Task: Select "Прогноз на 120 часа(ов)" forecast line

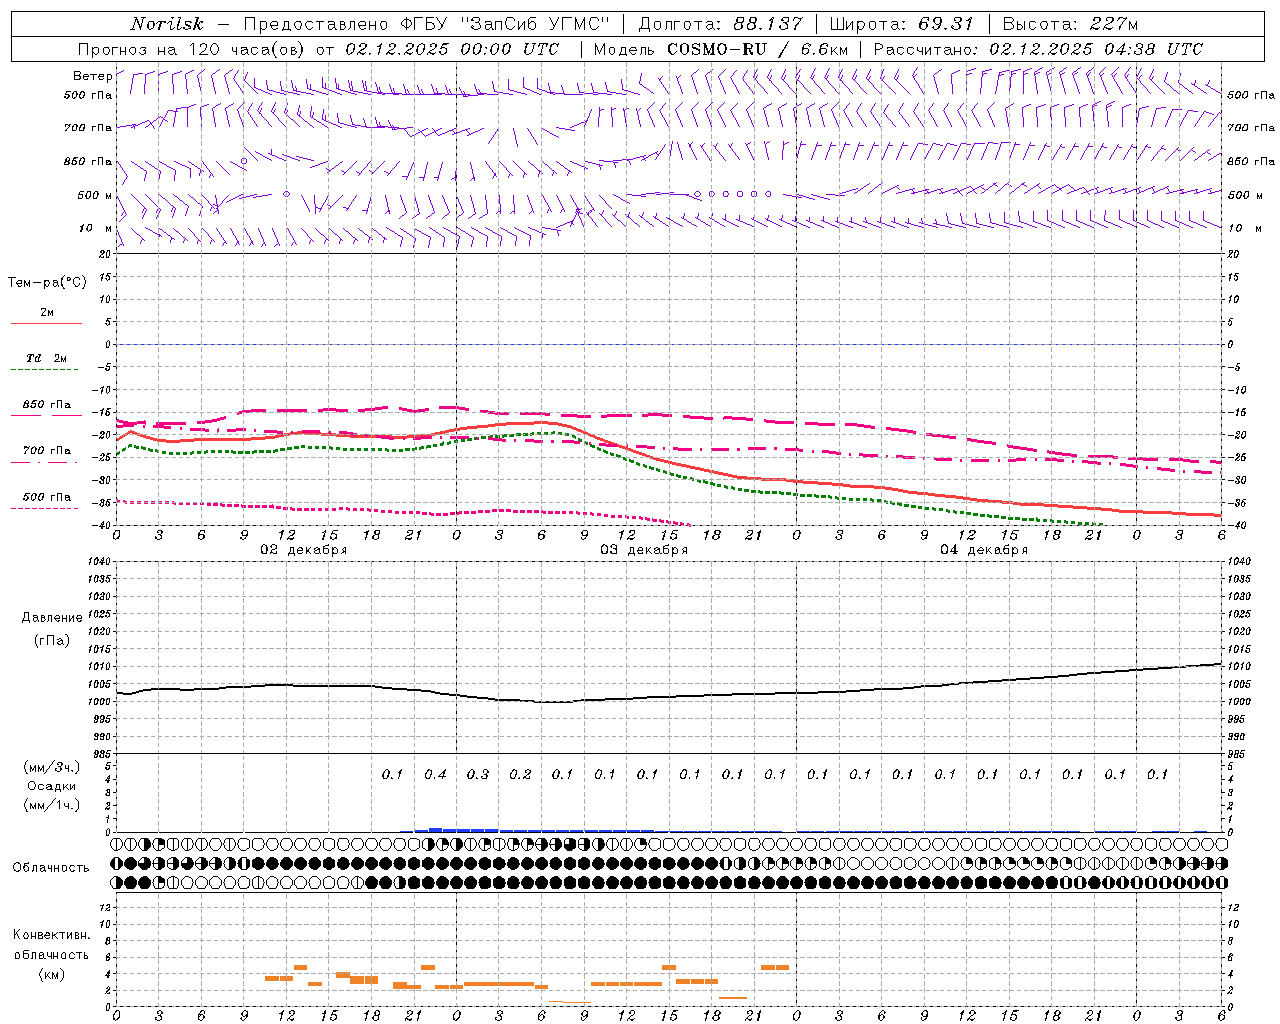Action: click(192, 49)
